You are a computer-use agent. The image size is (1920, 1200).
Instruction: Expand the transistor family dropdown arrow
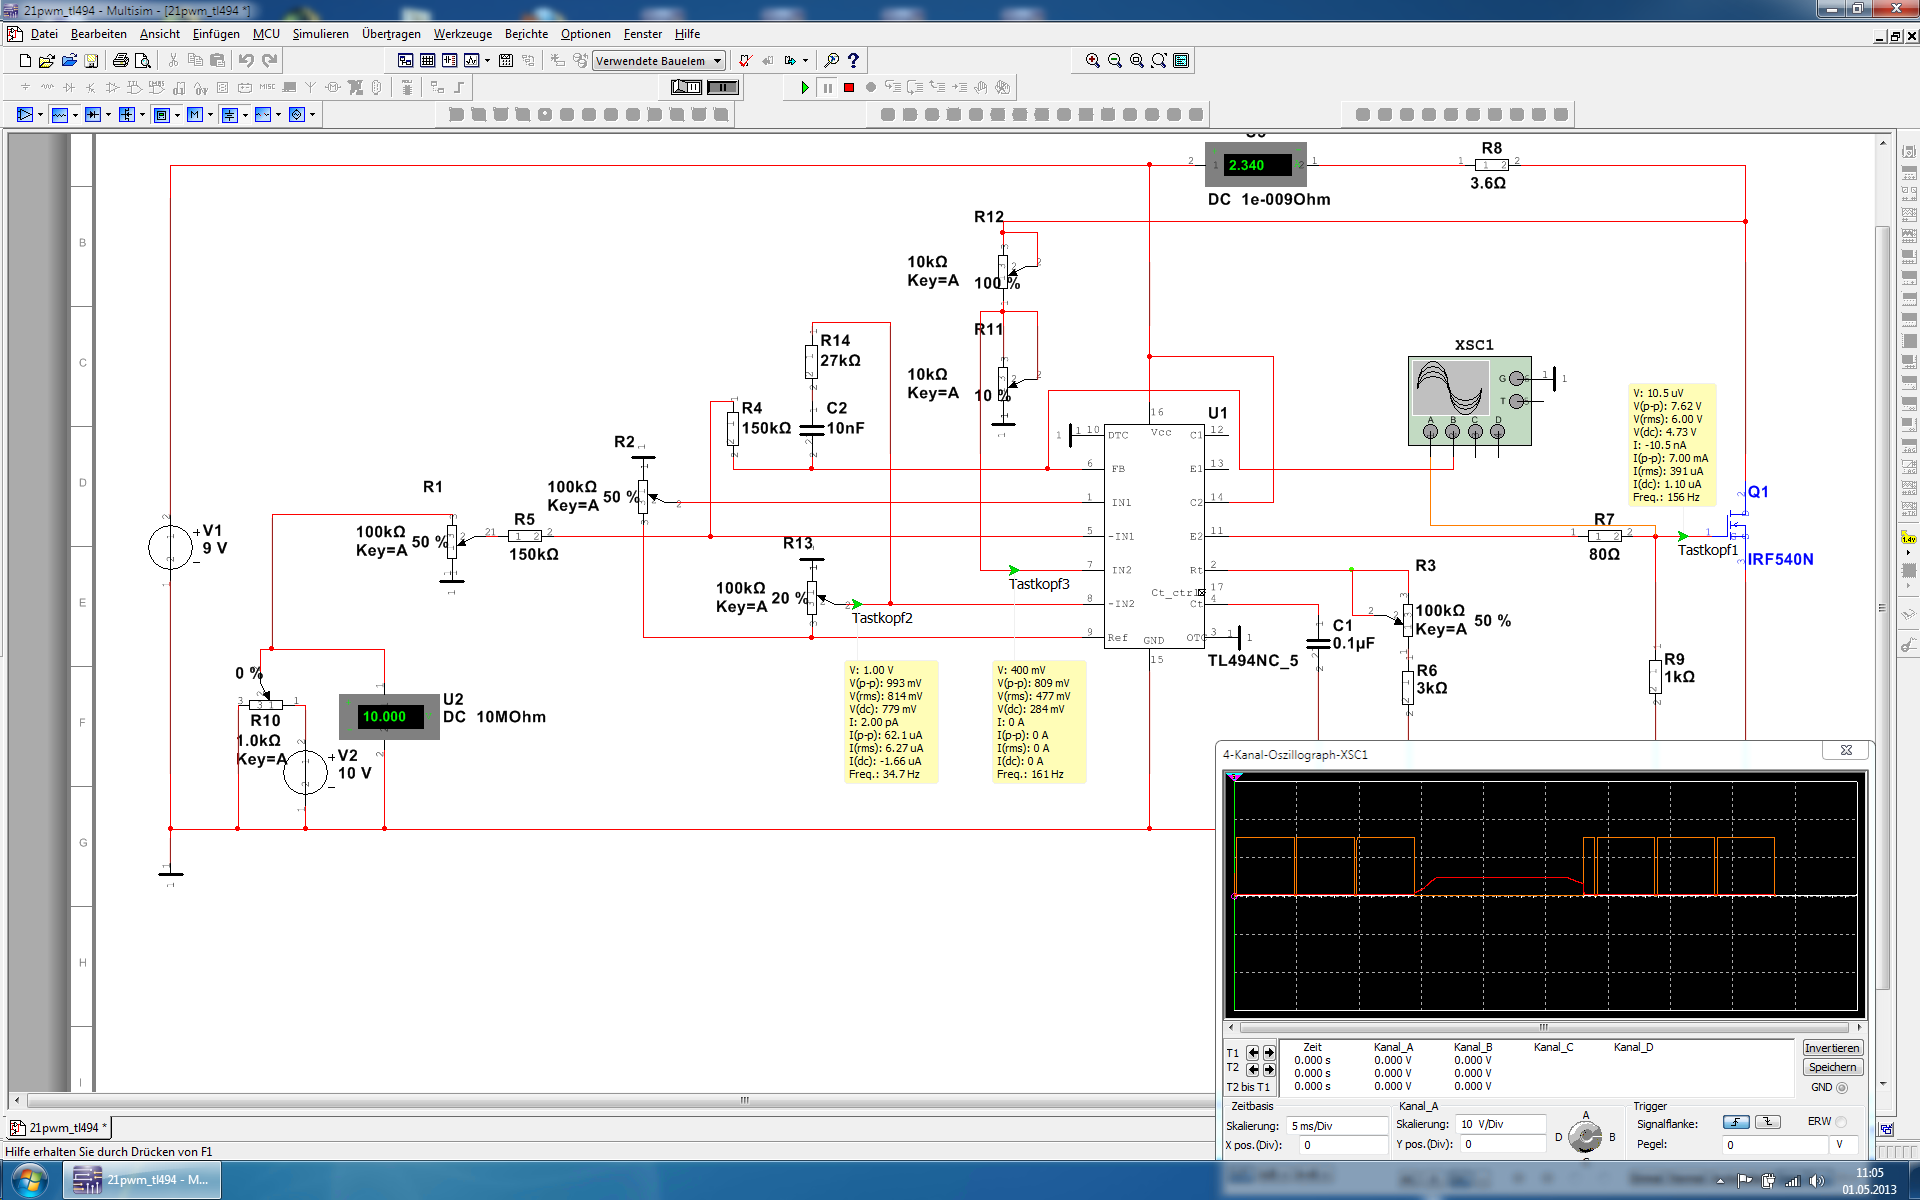click(142, 115)
